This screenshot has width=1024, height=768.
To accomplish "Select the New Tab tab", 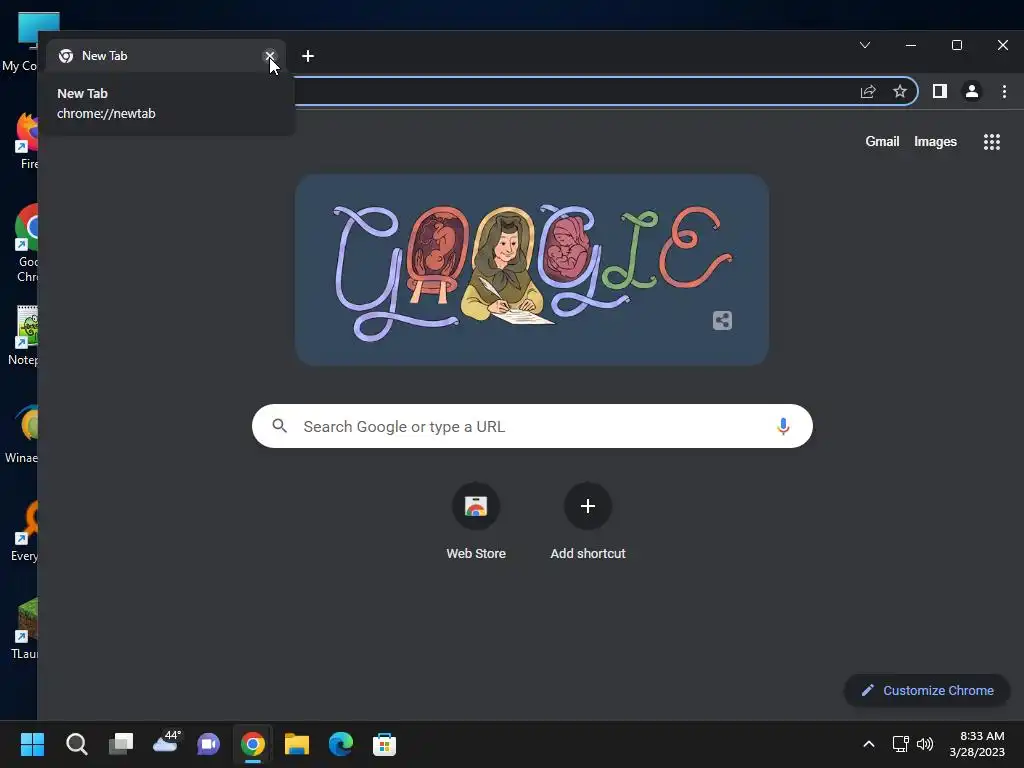I will click(165, 56).
